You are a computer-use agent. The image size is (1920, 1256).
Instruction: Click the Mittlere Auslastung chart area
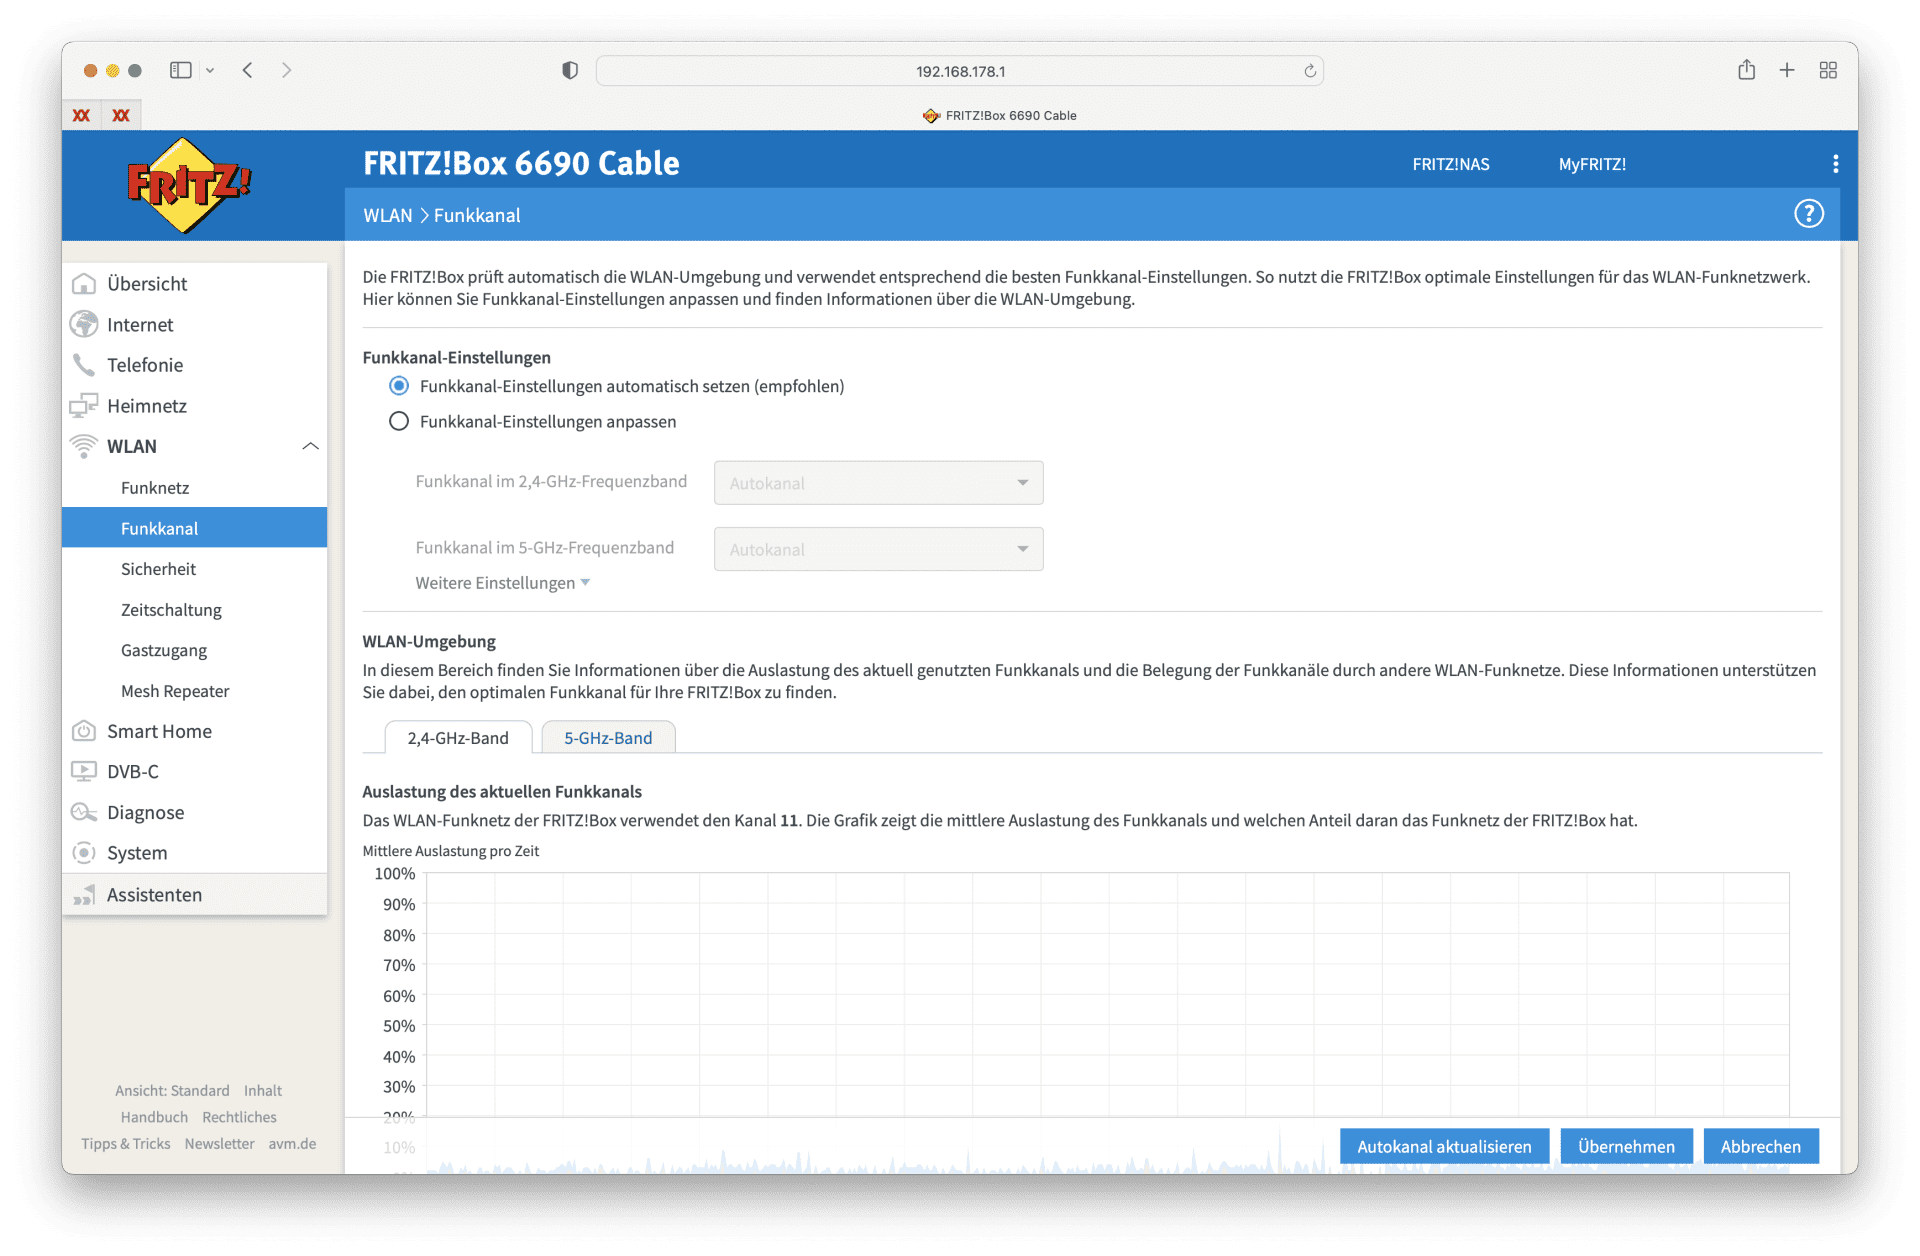(1107, 1022)
